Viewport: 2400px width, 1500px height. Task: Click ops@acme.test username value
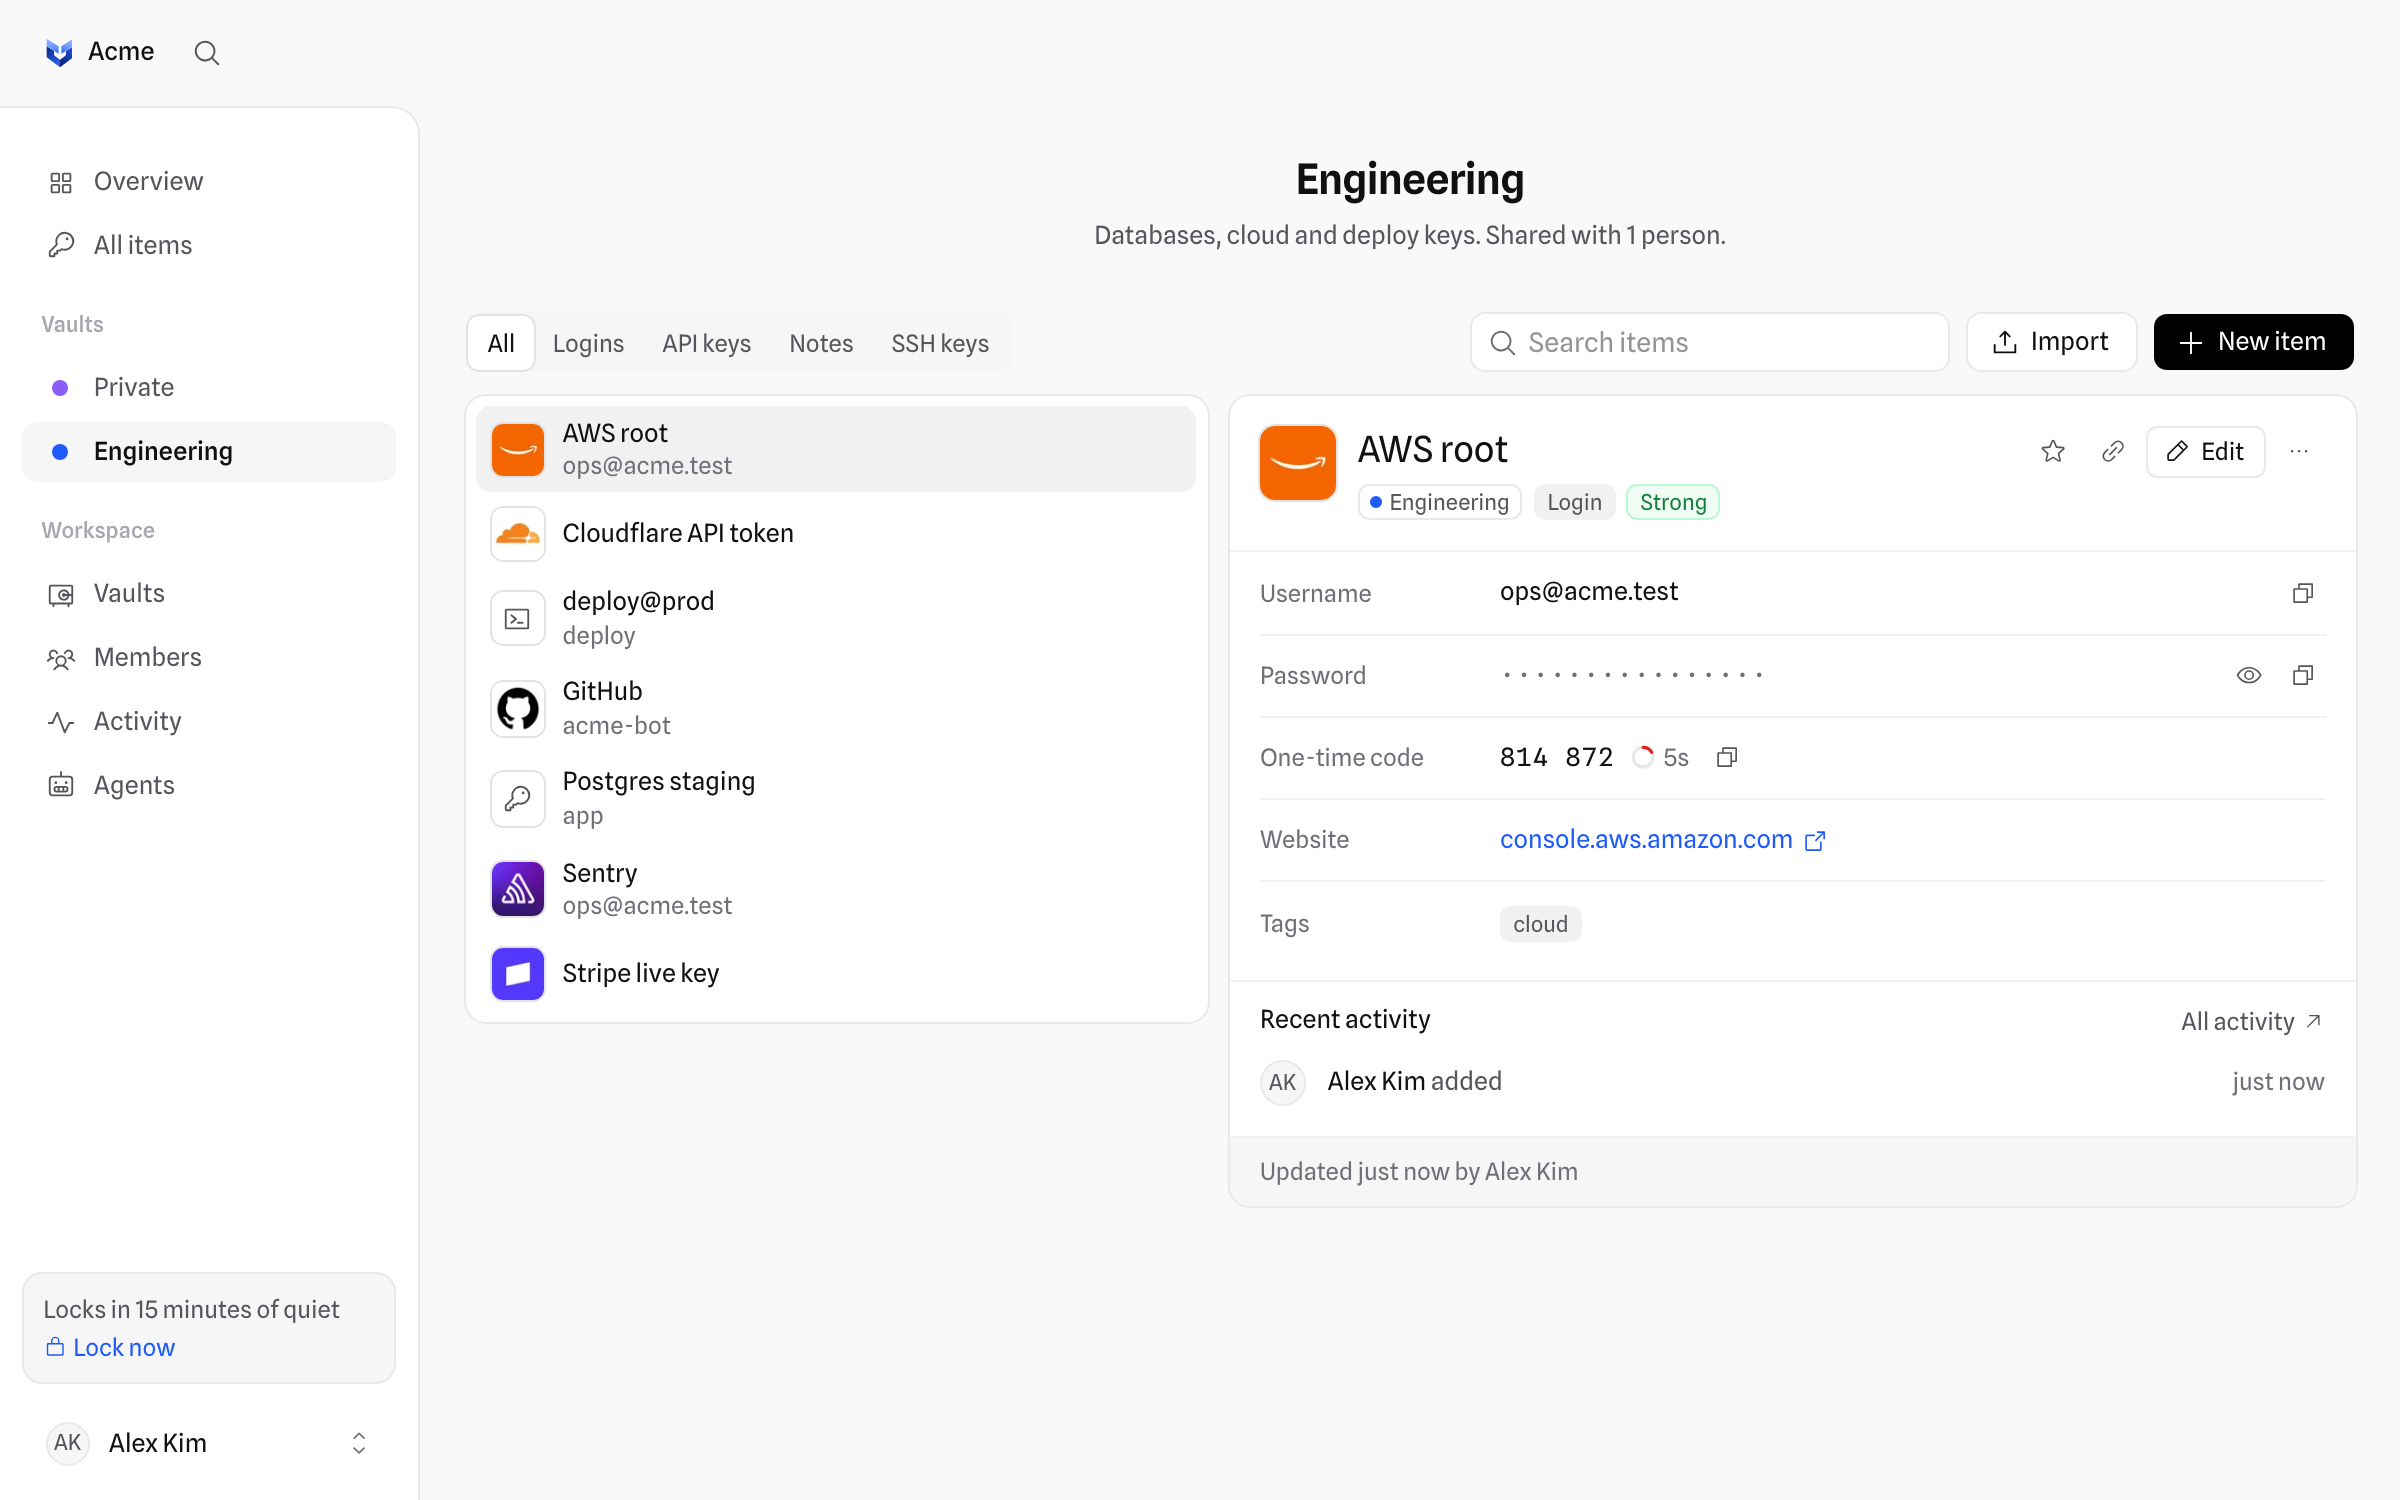tap(1588, 592)
